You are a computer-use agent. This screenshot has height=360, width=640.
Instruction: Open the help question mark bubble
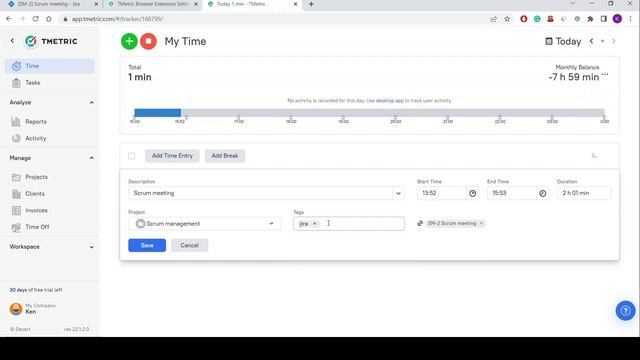tap(625, 311)
